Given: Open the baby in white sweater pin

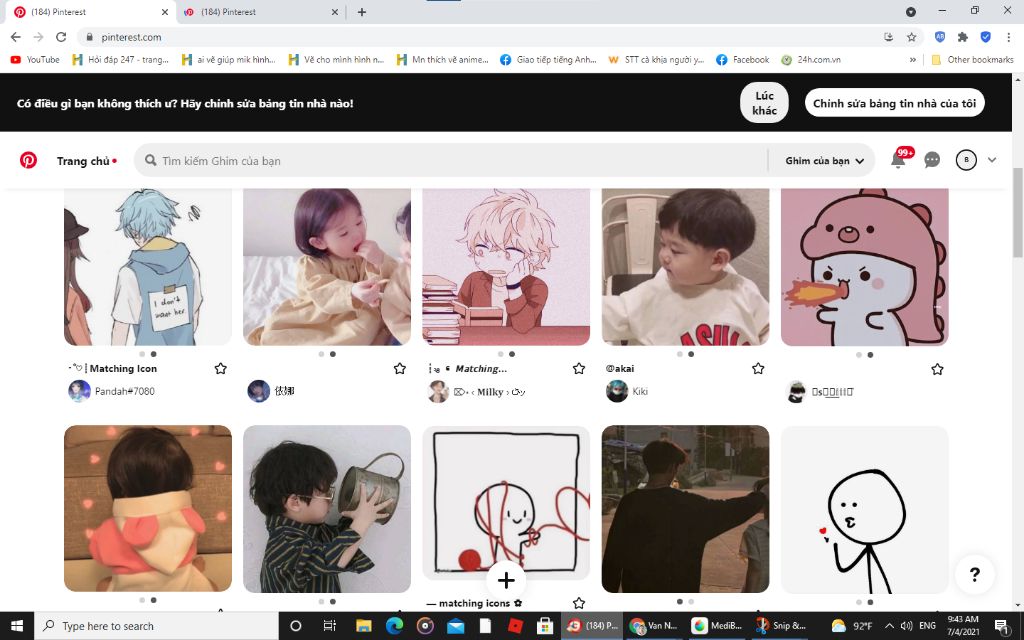Looking at the screenshot, I should [x=685, y=266].
